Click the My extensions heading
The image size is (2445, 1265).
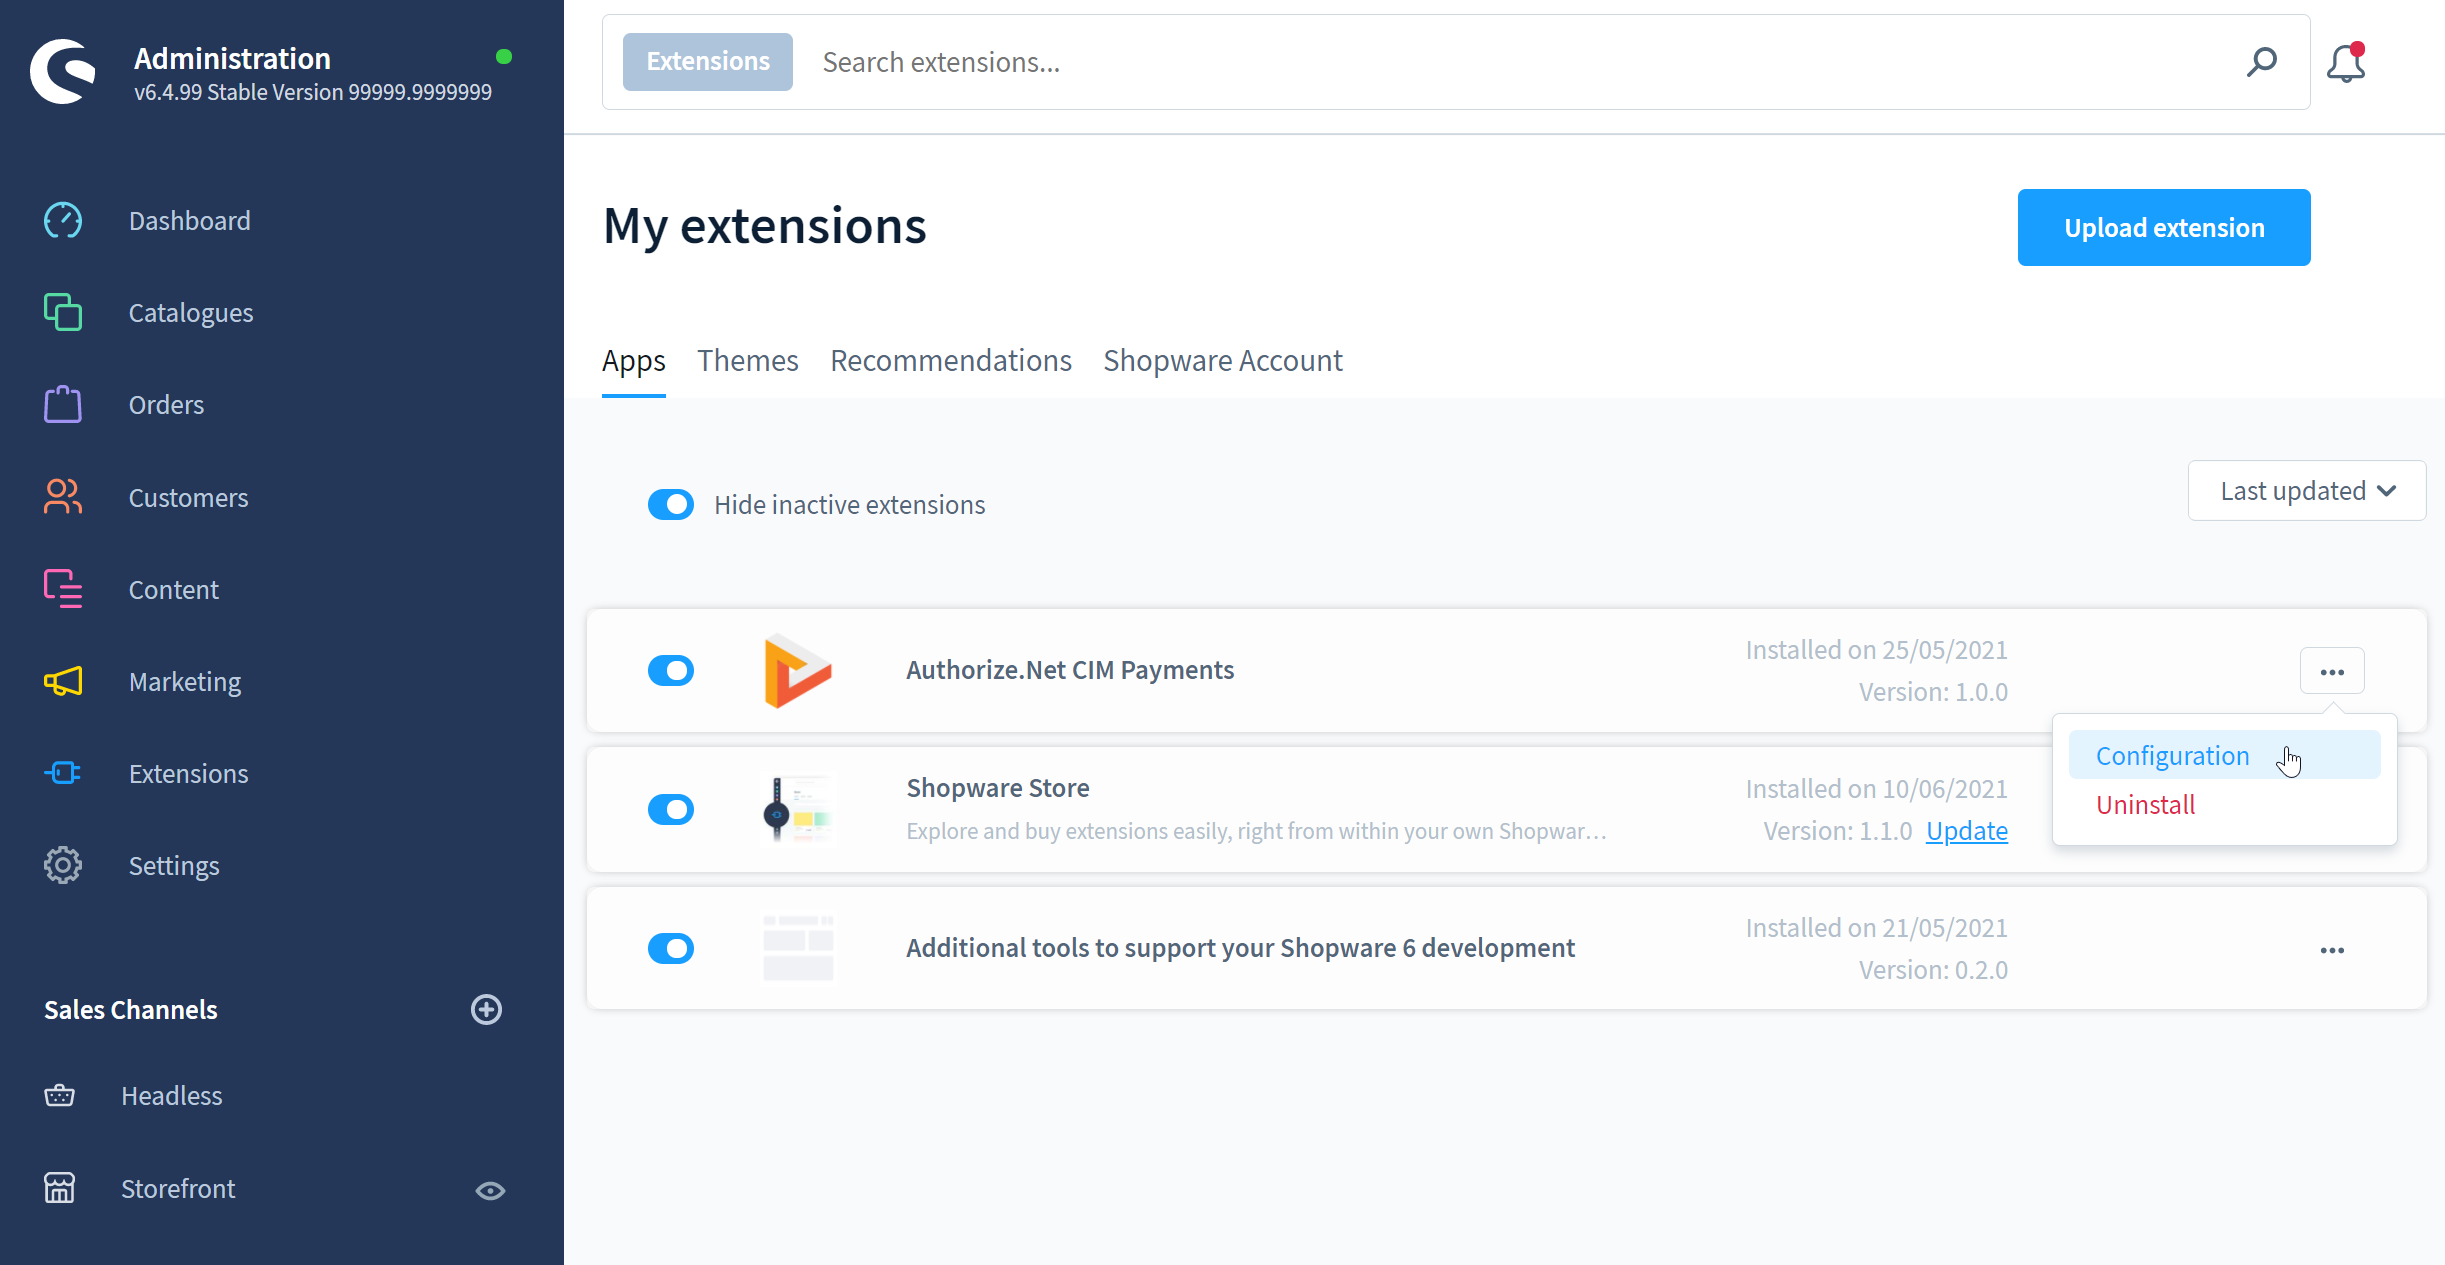click(x=765, y=226)
